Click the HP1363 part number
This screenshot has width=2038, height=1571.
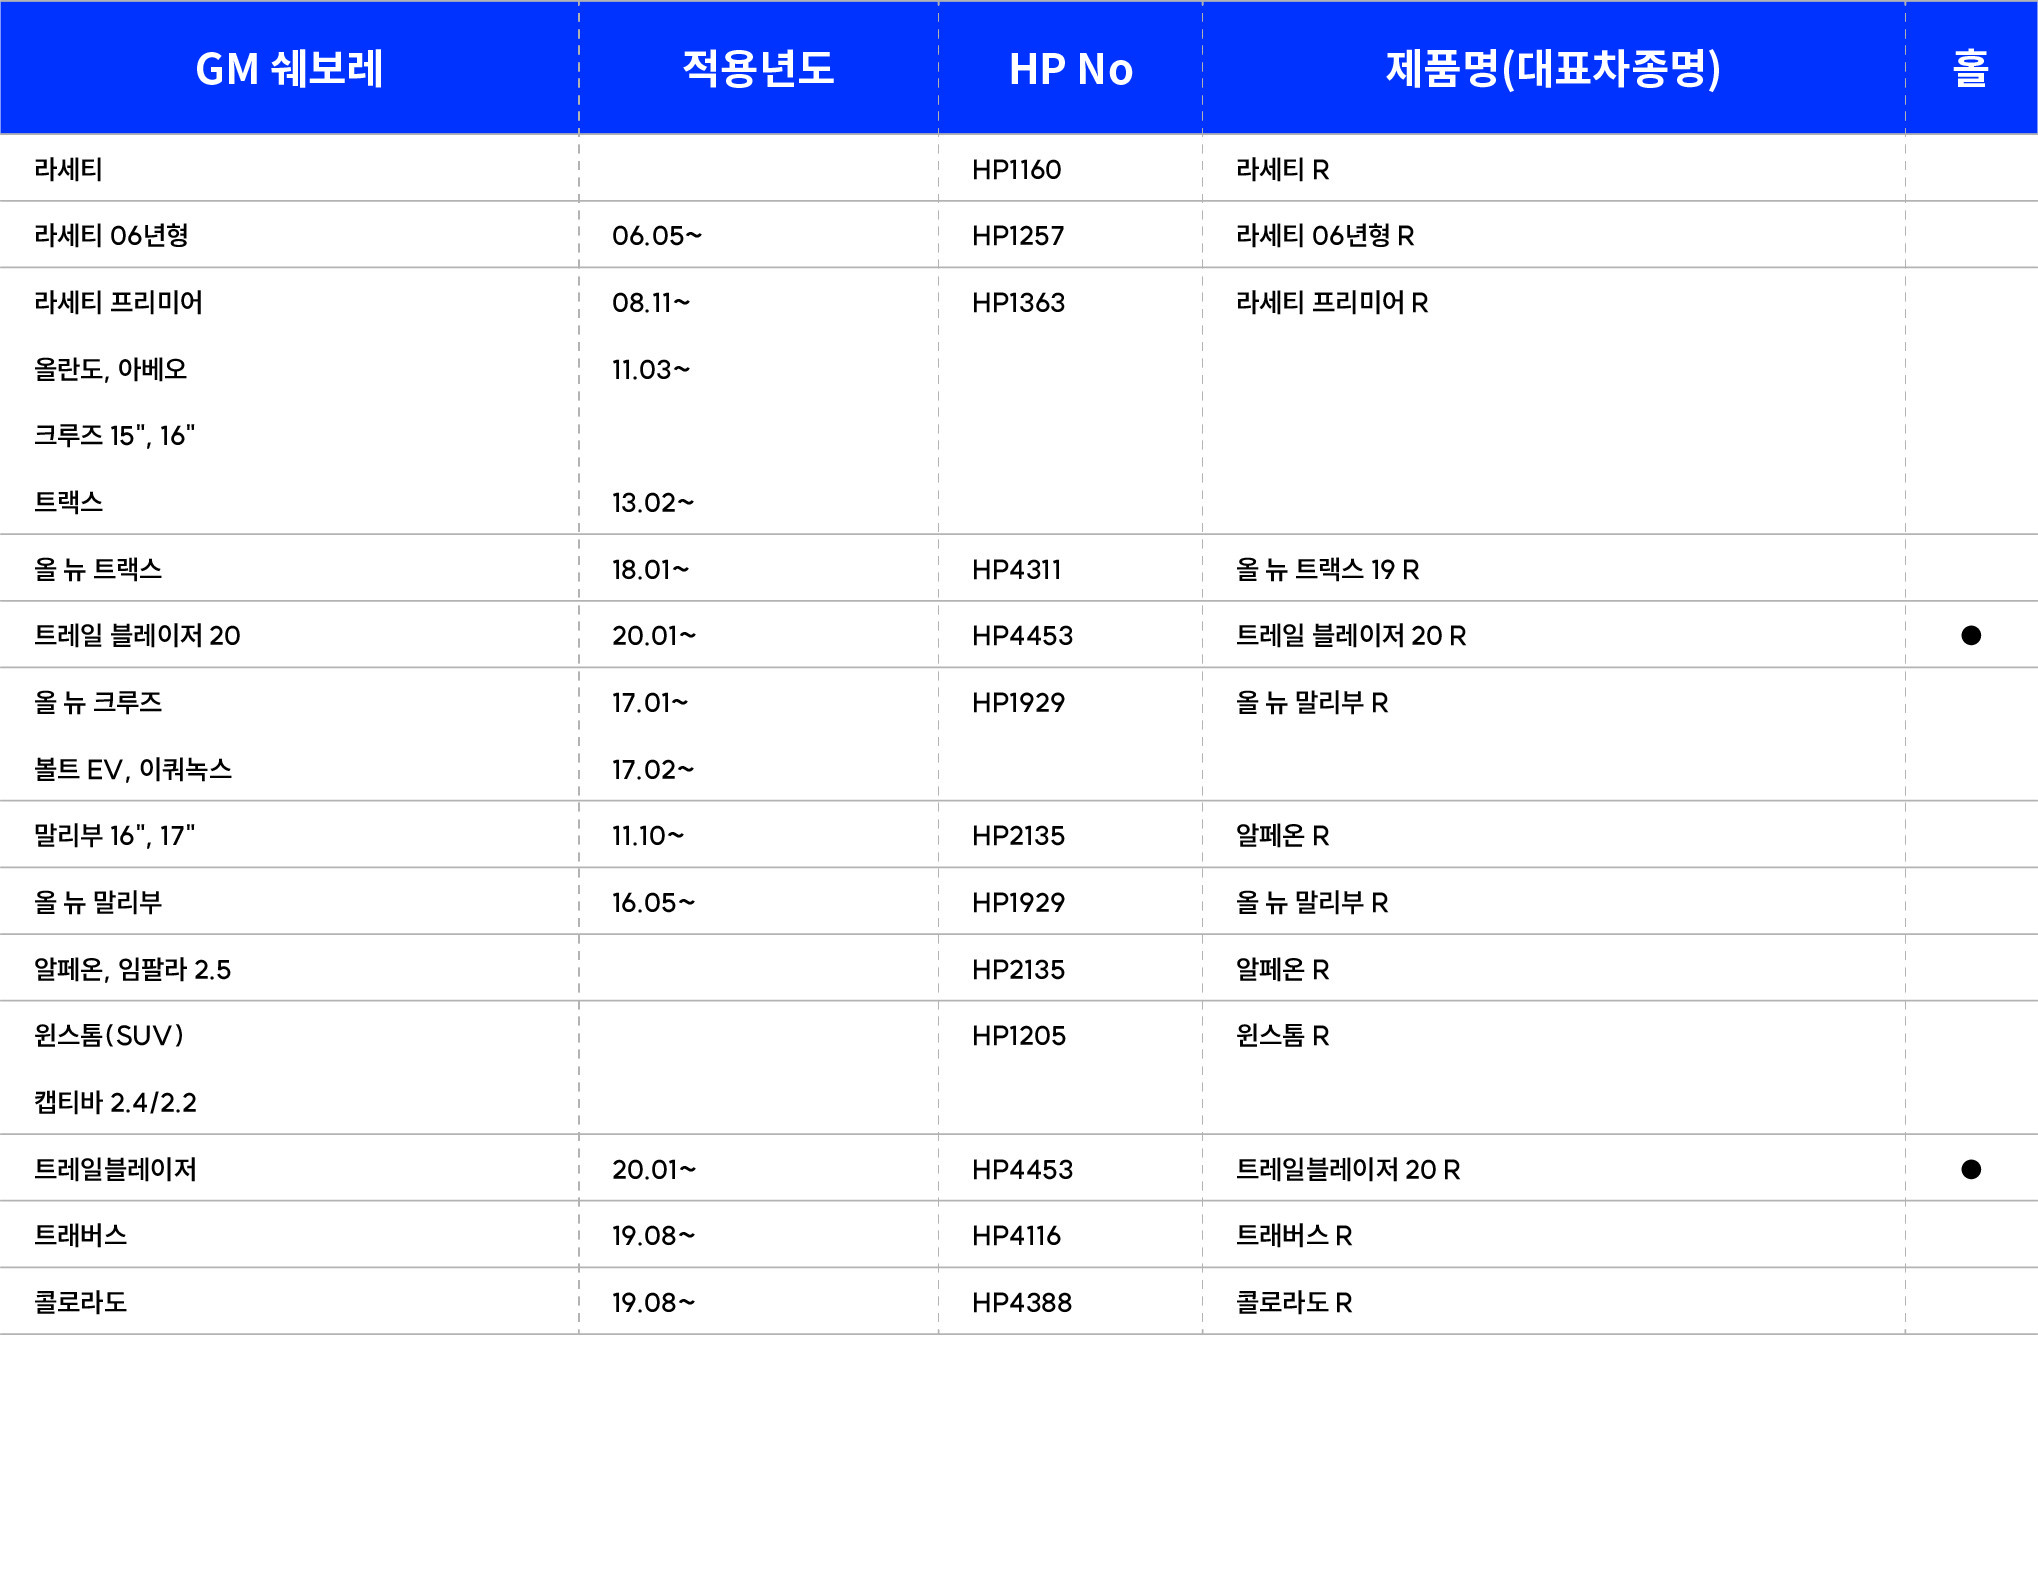click(x=1018, y=302)
